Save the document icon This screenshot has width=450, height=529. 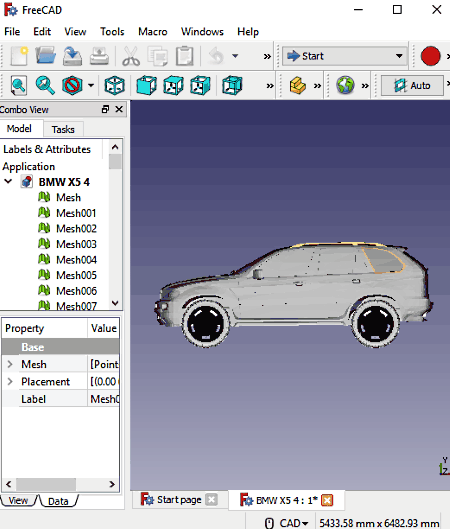[x=73, y=56]
